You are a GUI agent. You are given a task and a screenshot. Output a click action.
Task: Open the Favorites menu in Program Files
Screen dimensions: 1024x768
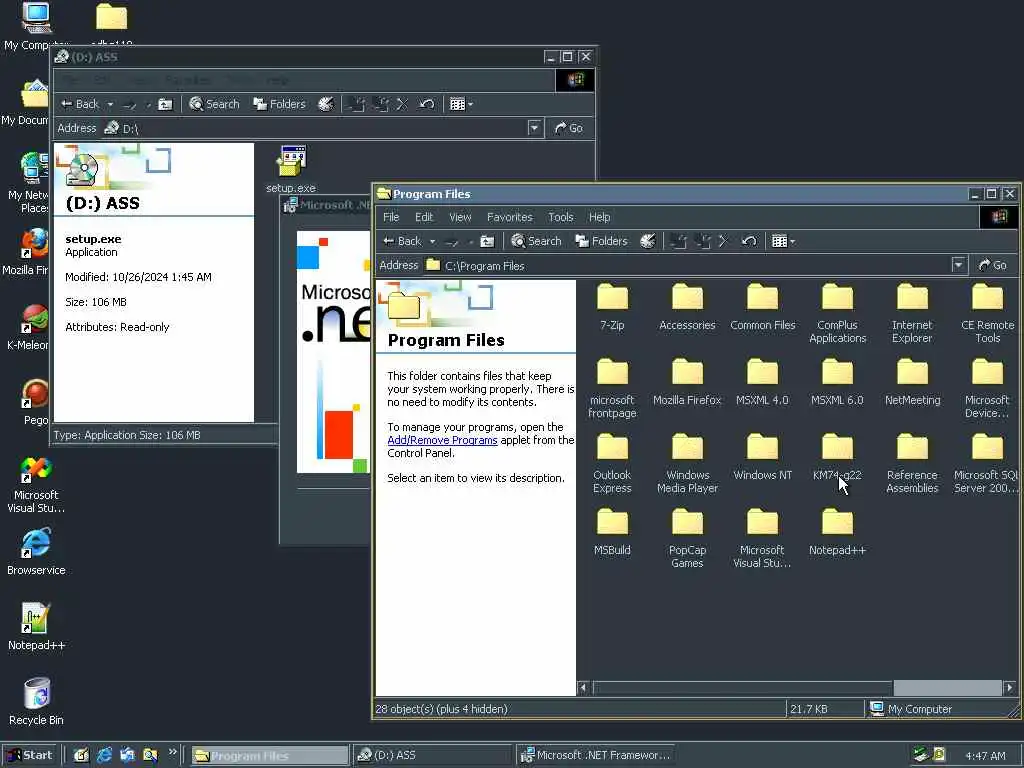(509, 217)
